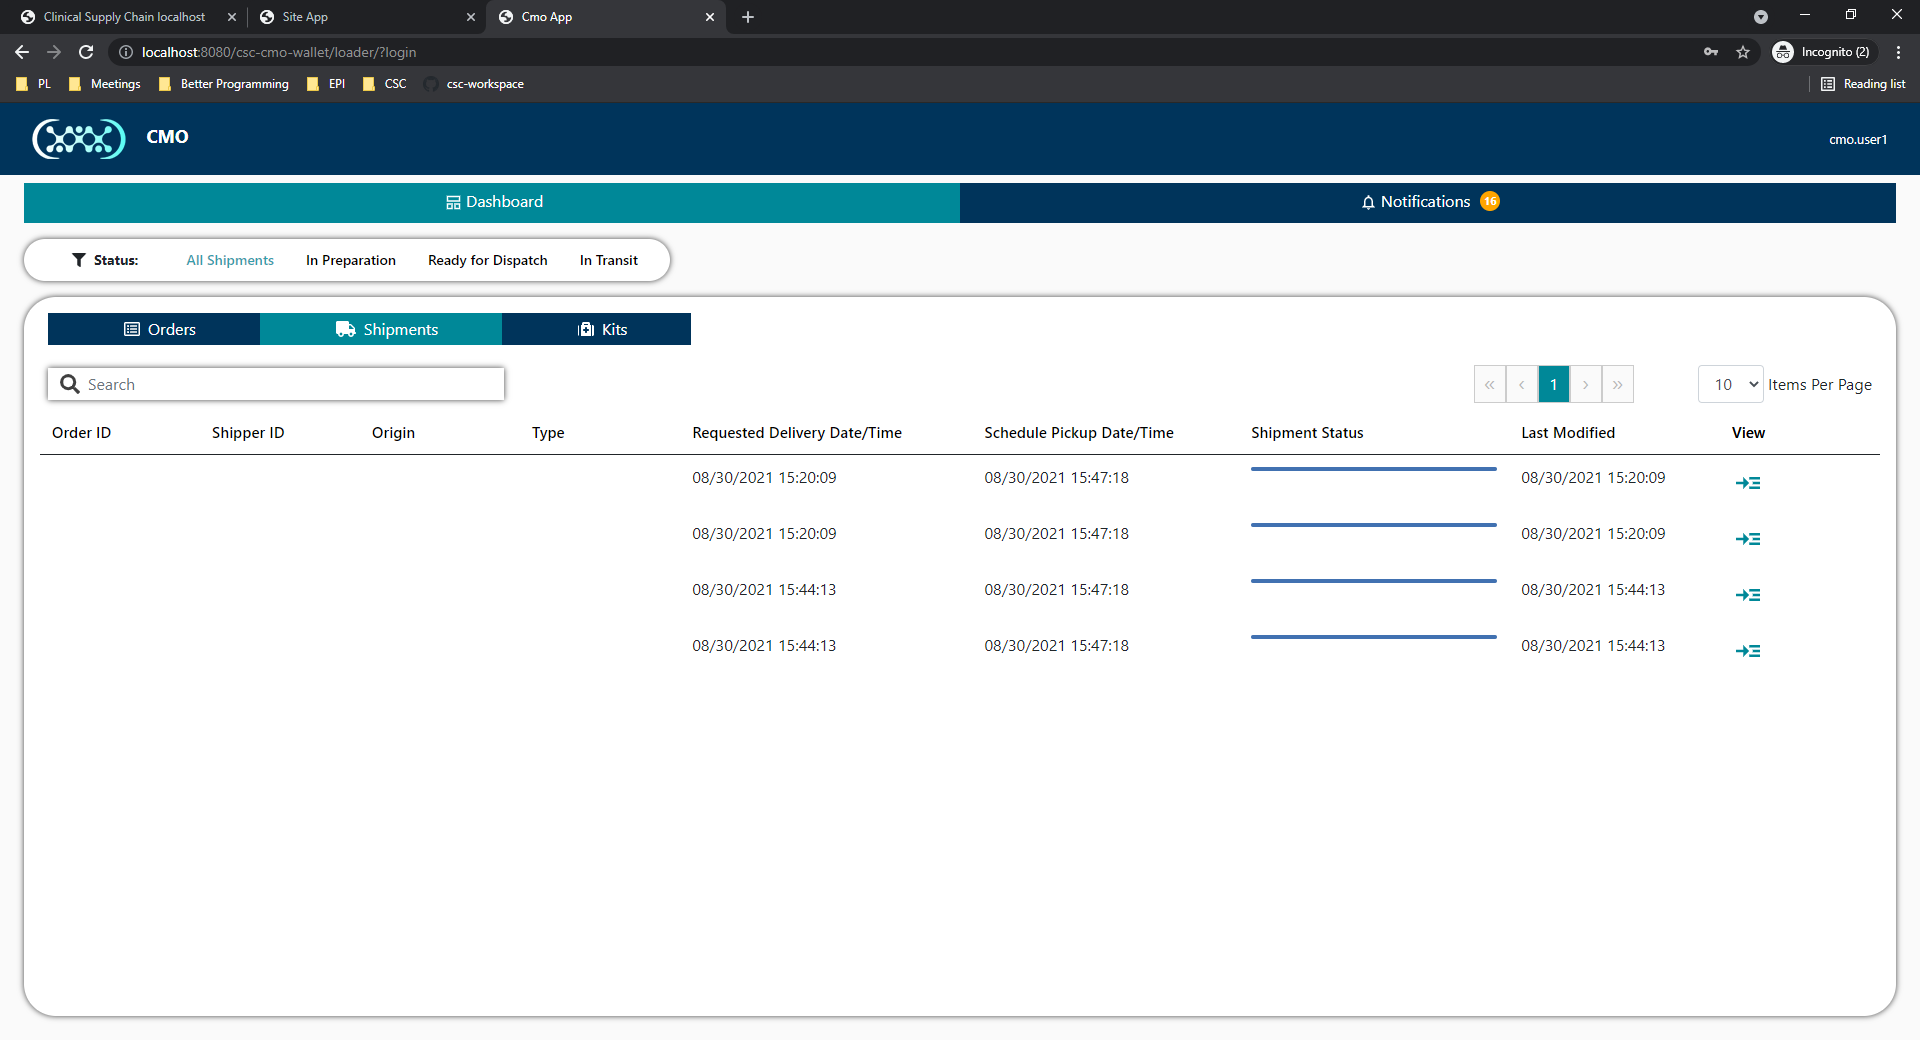Go to last page with double-arrow button
Viewport: 1920px width, 1040px height.
click(1617, 383)
